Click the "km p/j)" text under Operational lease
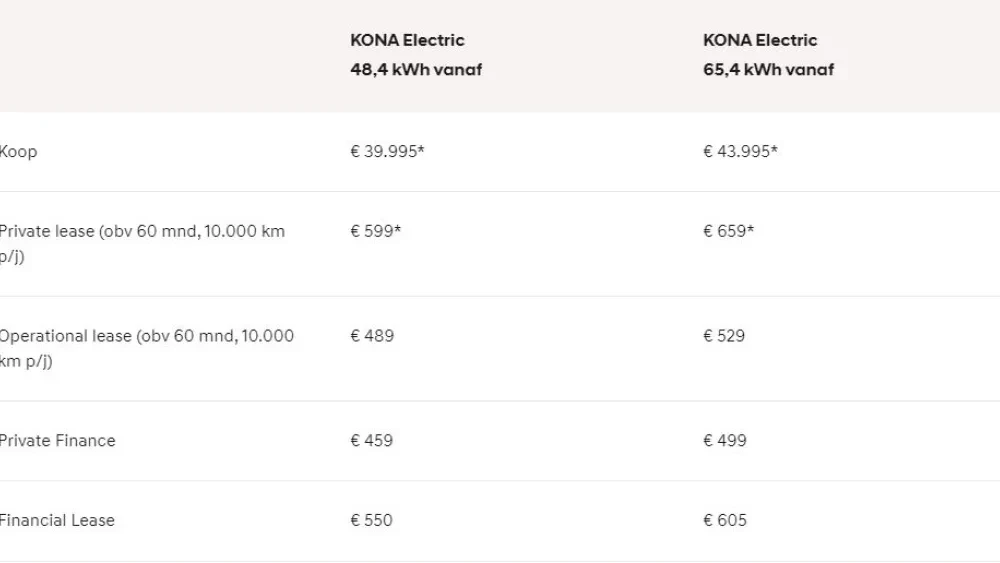Screen dimensions: 1000x563 tap(26, 361)
